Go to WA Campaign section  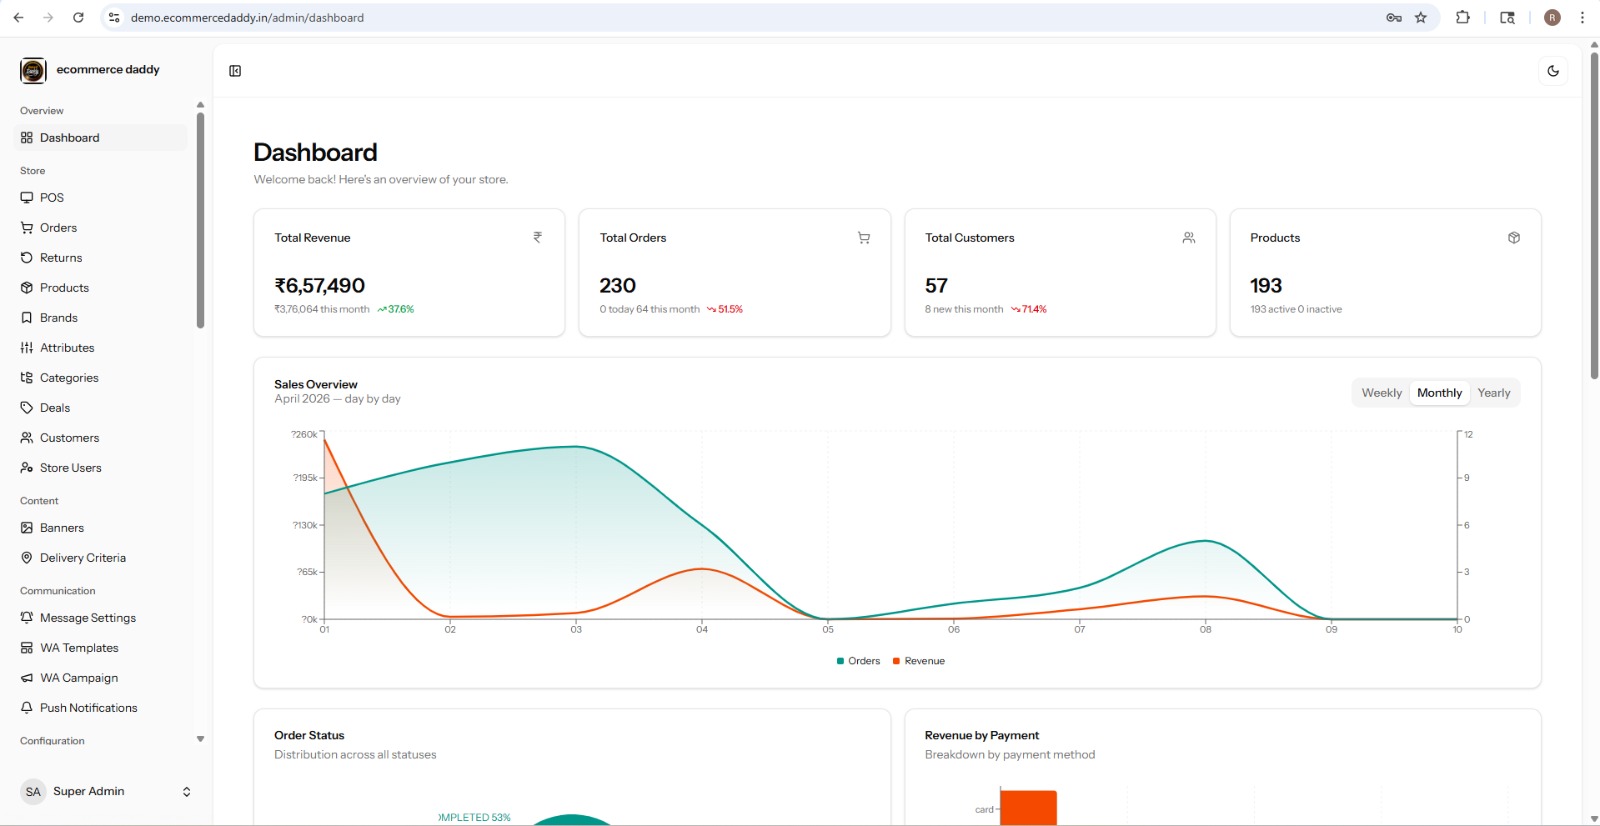point(78,678)
